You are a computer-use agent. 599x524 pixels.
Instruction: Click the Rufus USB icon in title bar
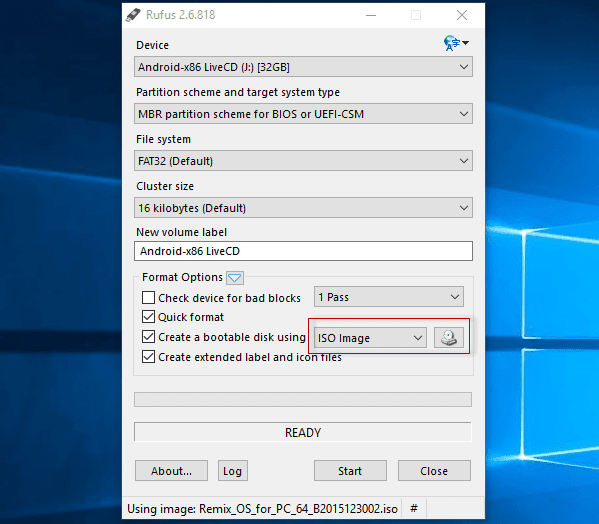click(133, 15)
